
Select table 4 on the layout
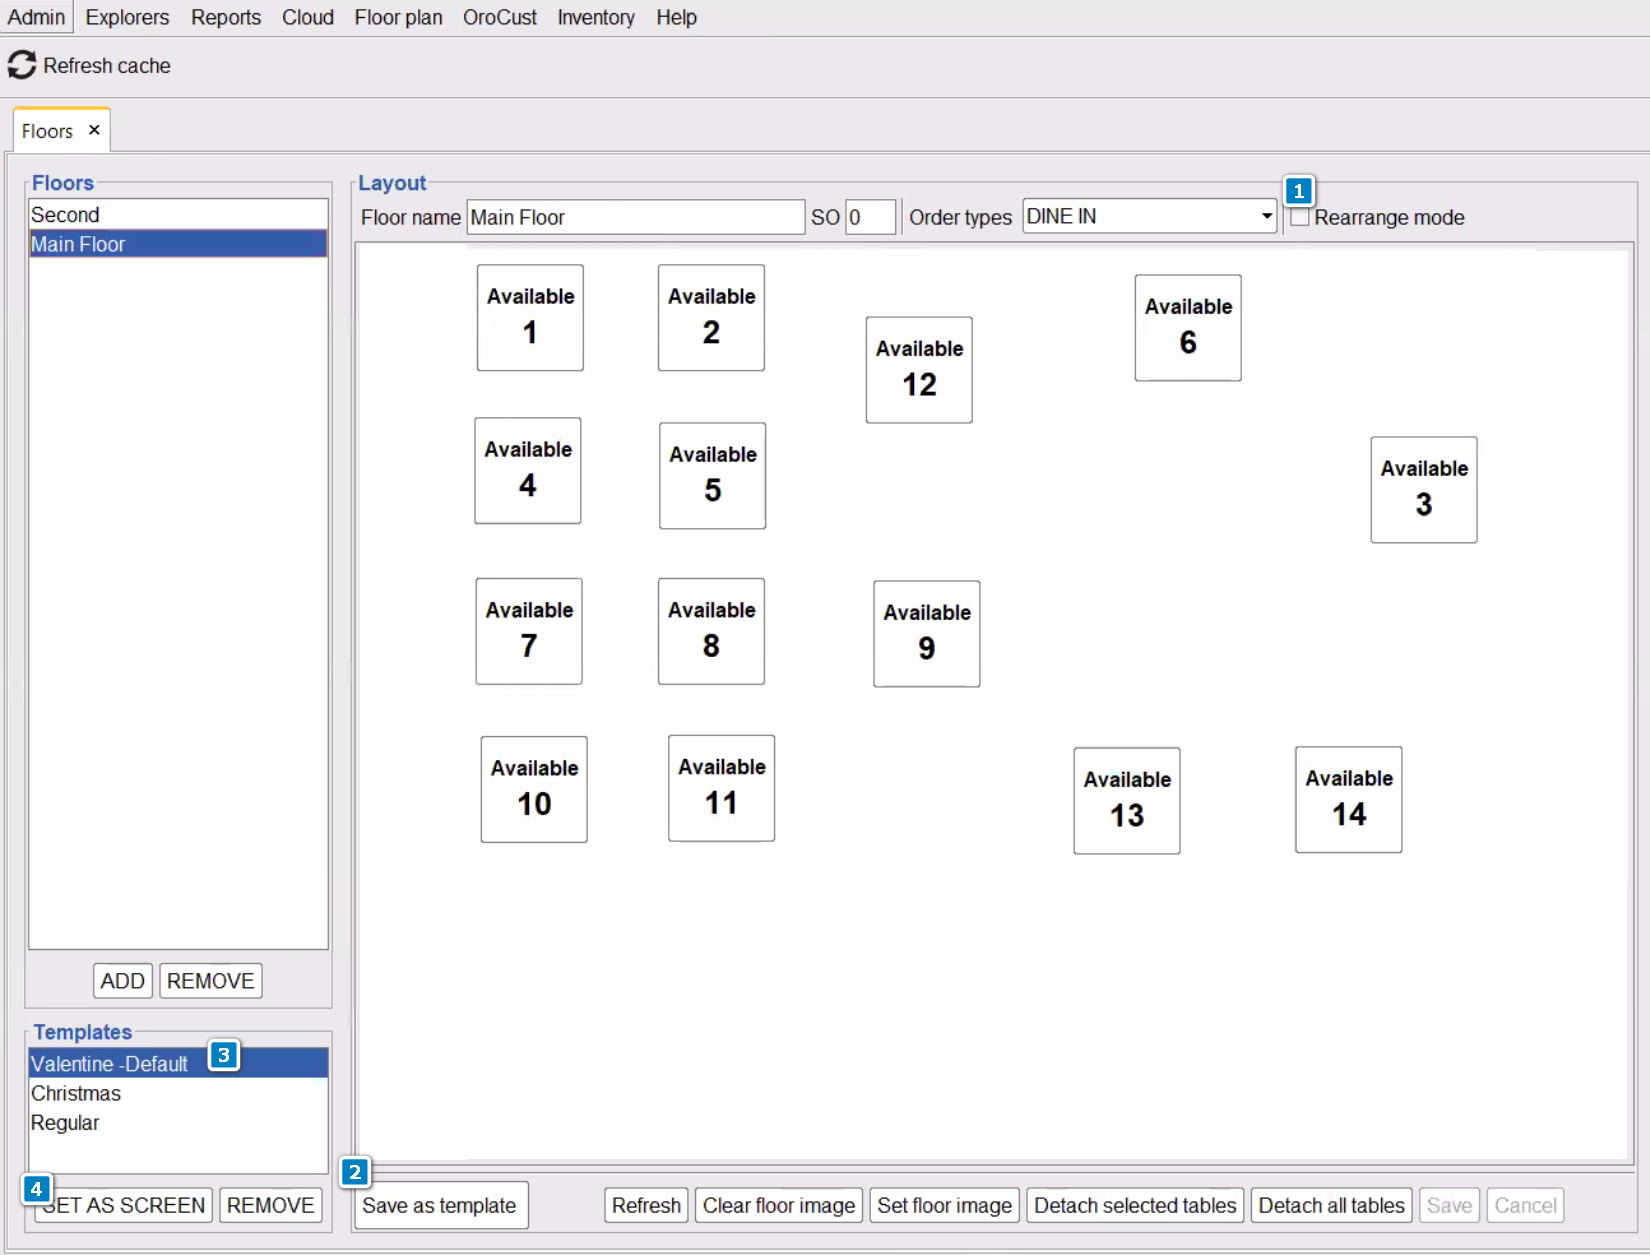(528, 471)
